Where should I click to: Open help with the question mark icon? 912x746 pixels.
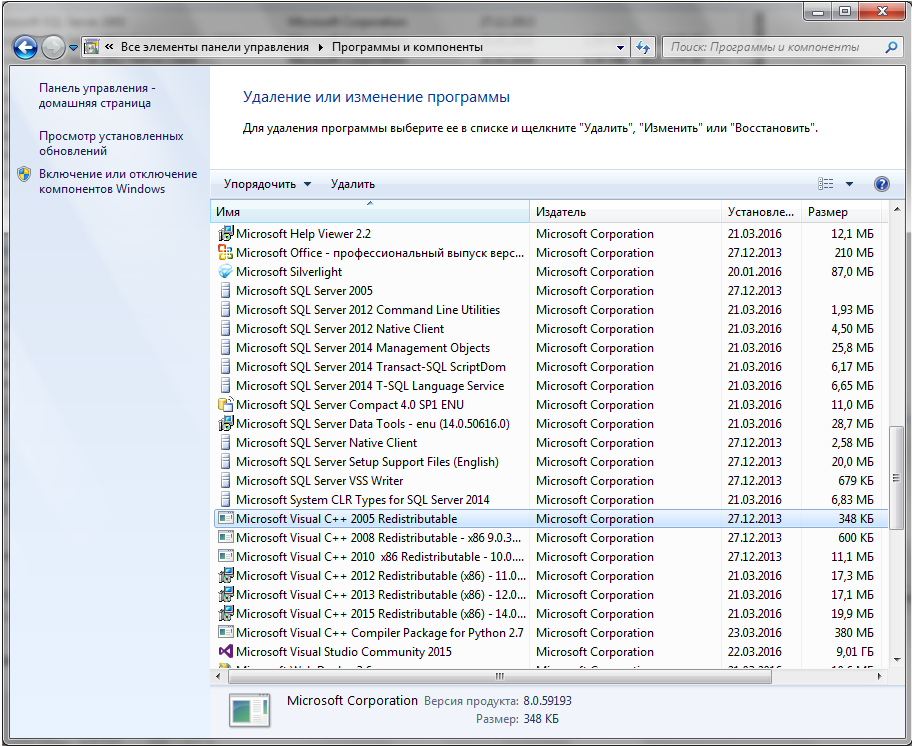click(881, 184)
